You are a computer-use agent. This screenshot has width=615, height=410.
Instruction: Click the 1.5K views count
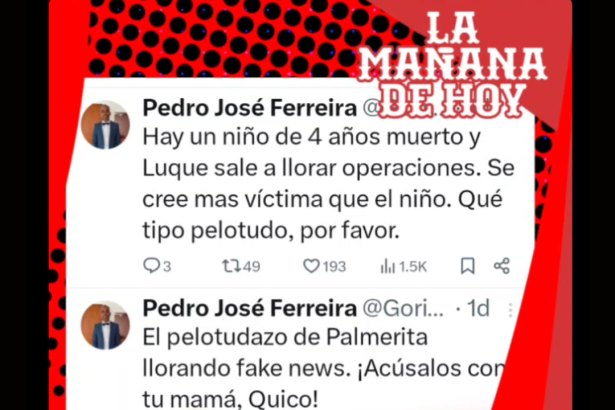(x=413, y=267)
